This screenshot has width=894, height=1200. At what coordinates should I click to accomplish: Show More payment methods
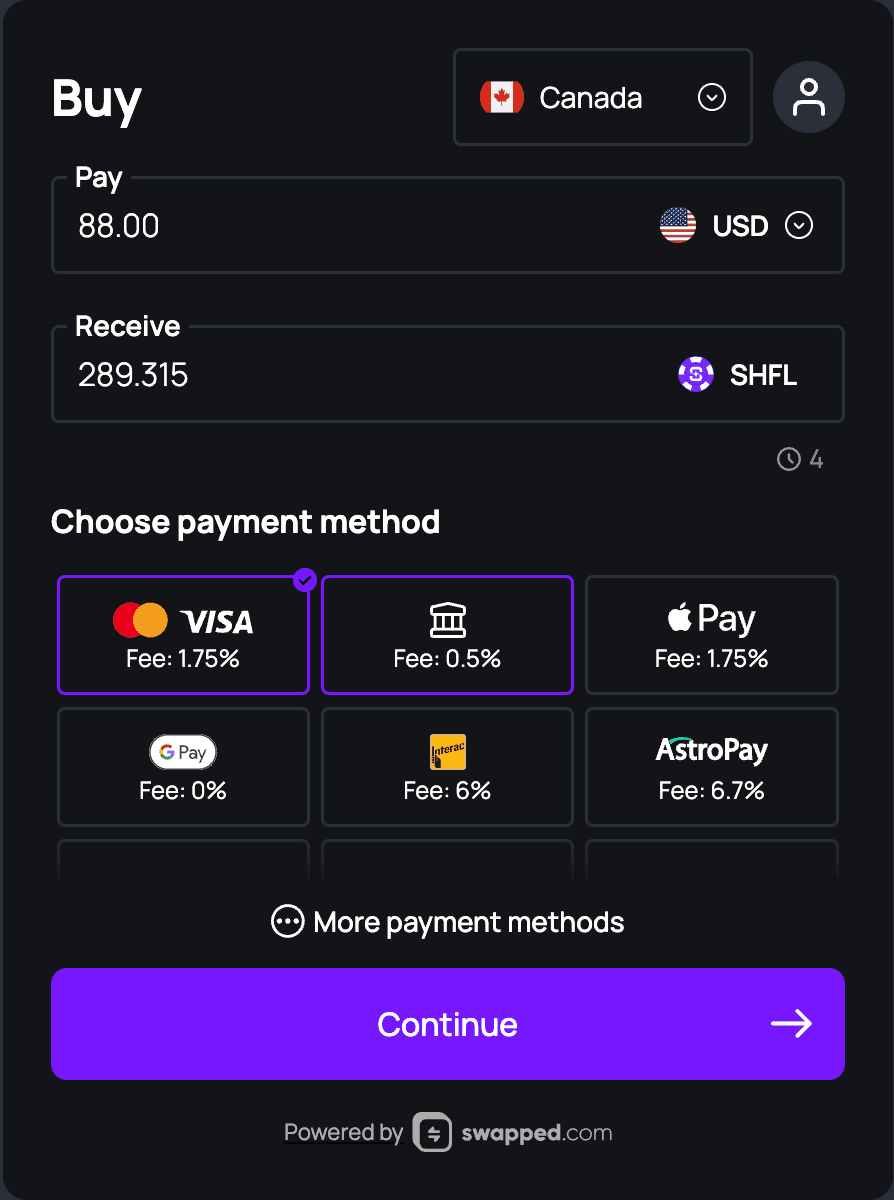tap(468, 921)
